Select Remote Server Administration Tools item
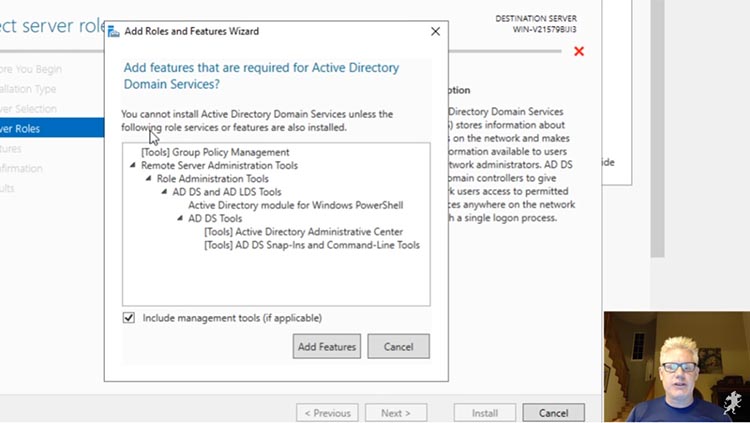This screenshot has width=750, height=423. point(219,166)
